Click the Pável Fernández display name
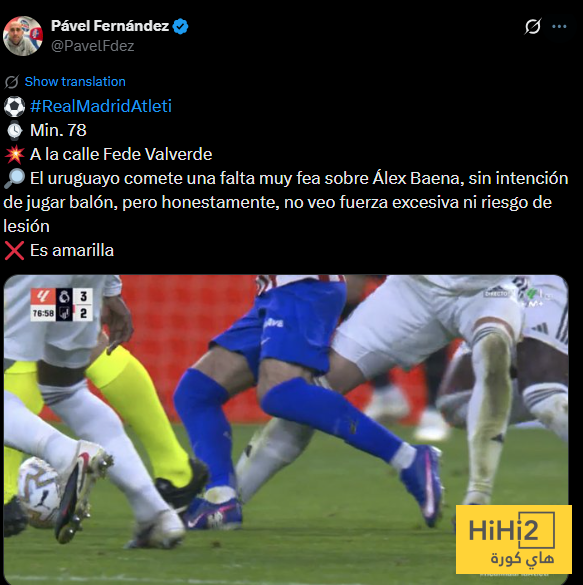The width and height of the screenshot is (583, 585). click(x=110, y=26)
